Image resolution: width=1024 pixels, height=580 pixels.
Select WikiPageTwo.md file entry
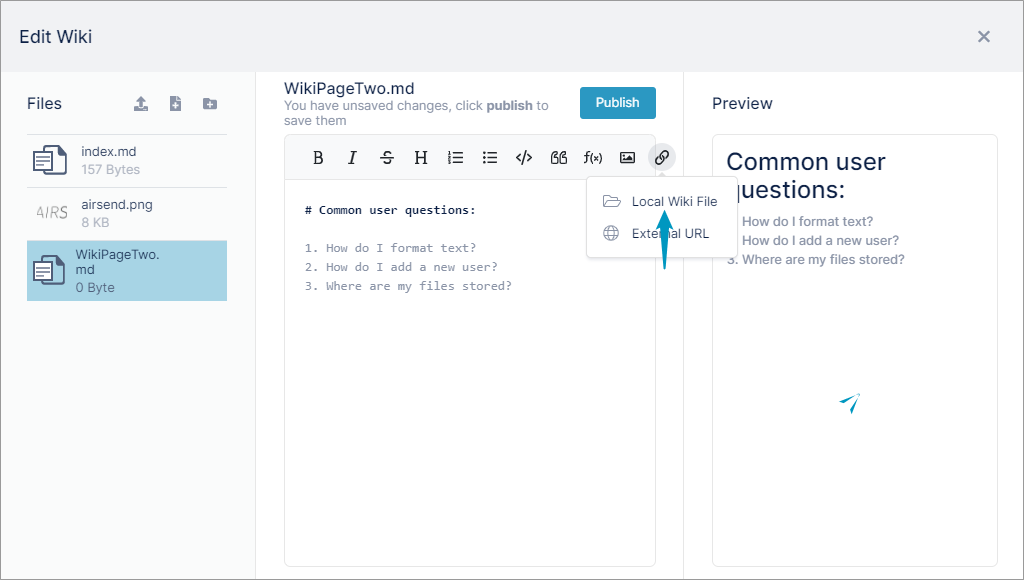point(127,270)
